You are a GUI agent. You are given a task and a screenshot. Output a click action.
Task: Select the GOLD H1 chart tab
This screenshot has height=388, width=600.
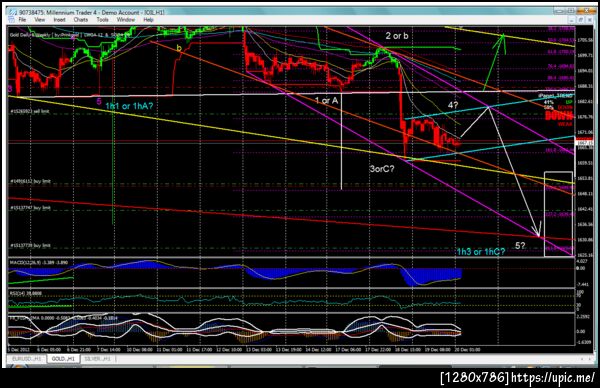pos(63,359)
